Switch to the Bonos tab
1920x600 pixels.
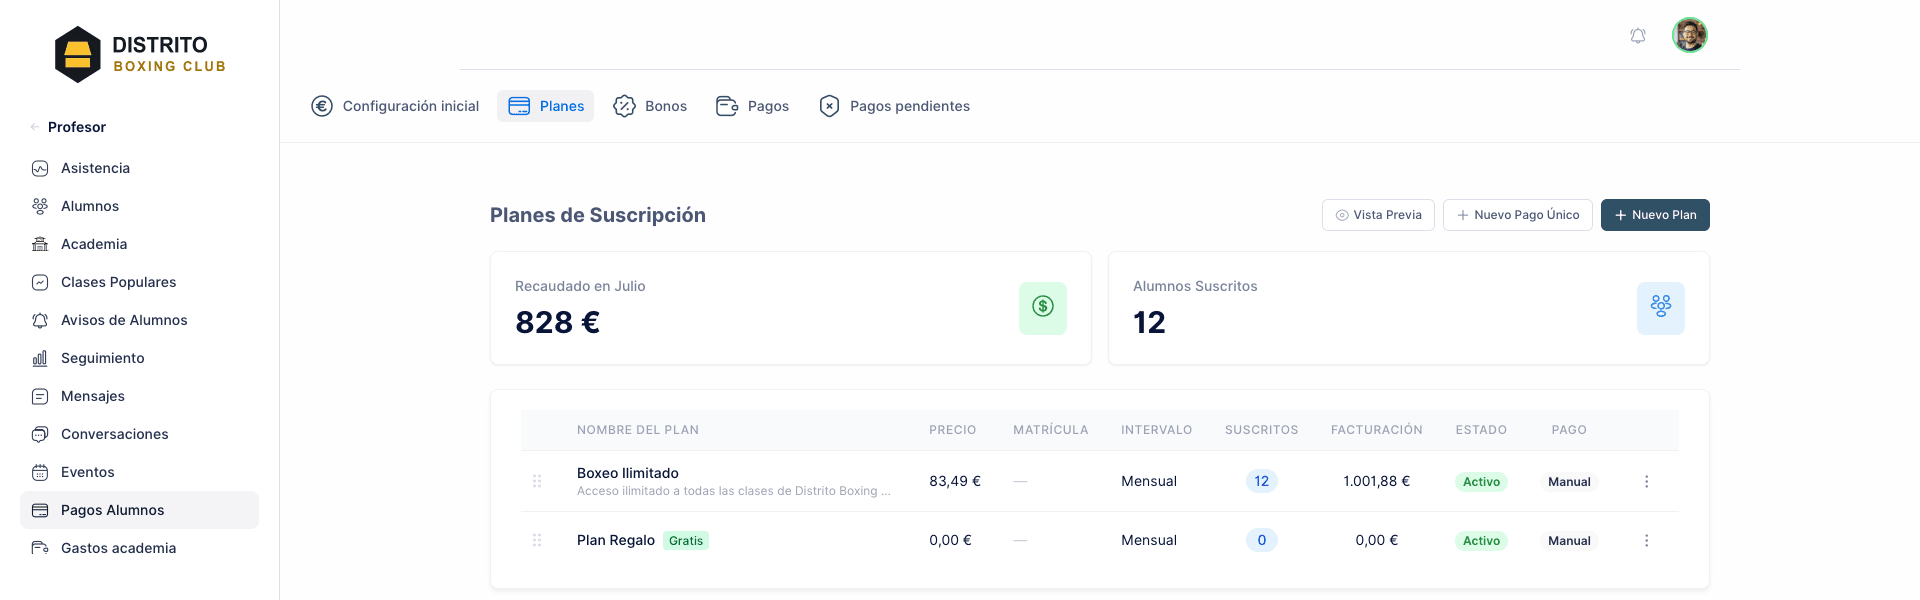(650, 106)
